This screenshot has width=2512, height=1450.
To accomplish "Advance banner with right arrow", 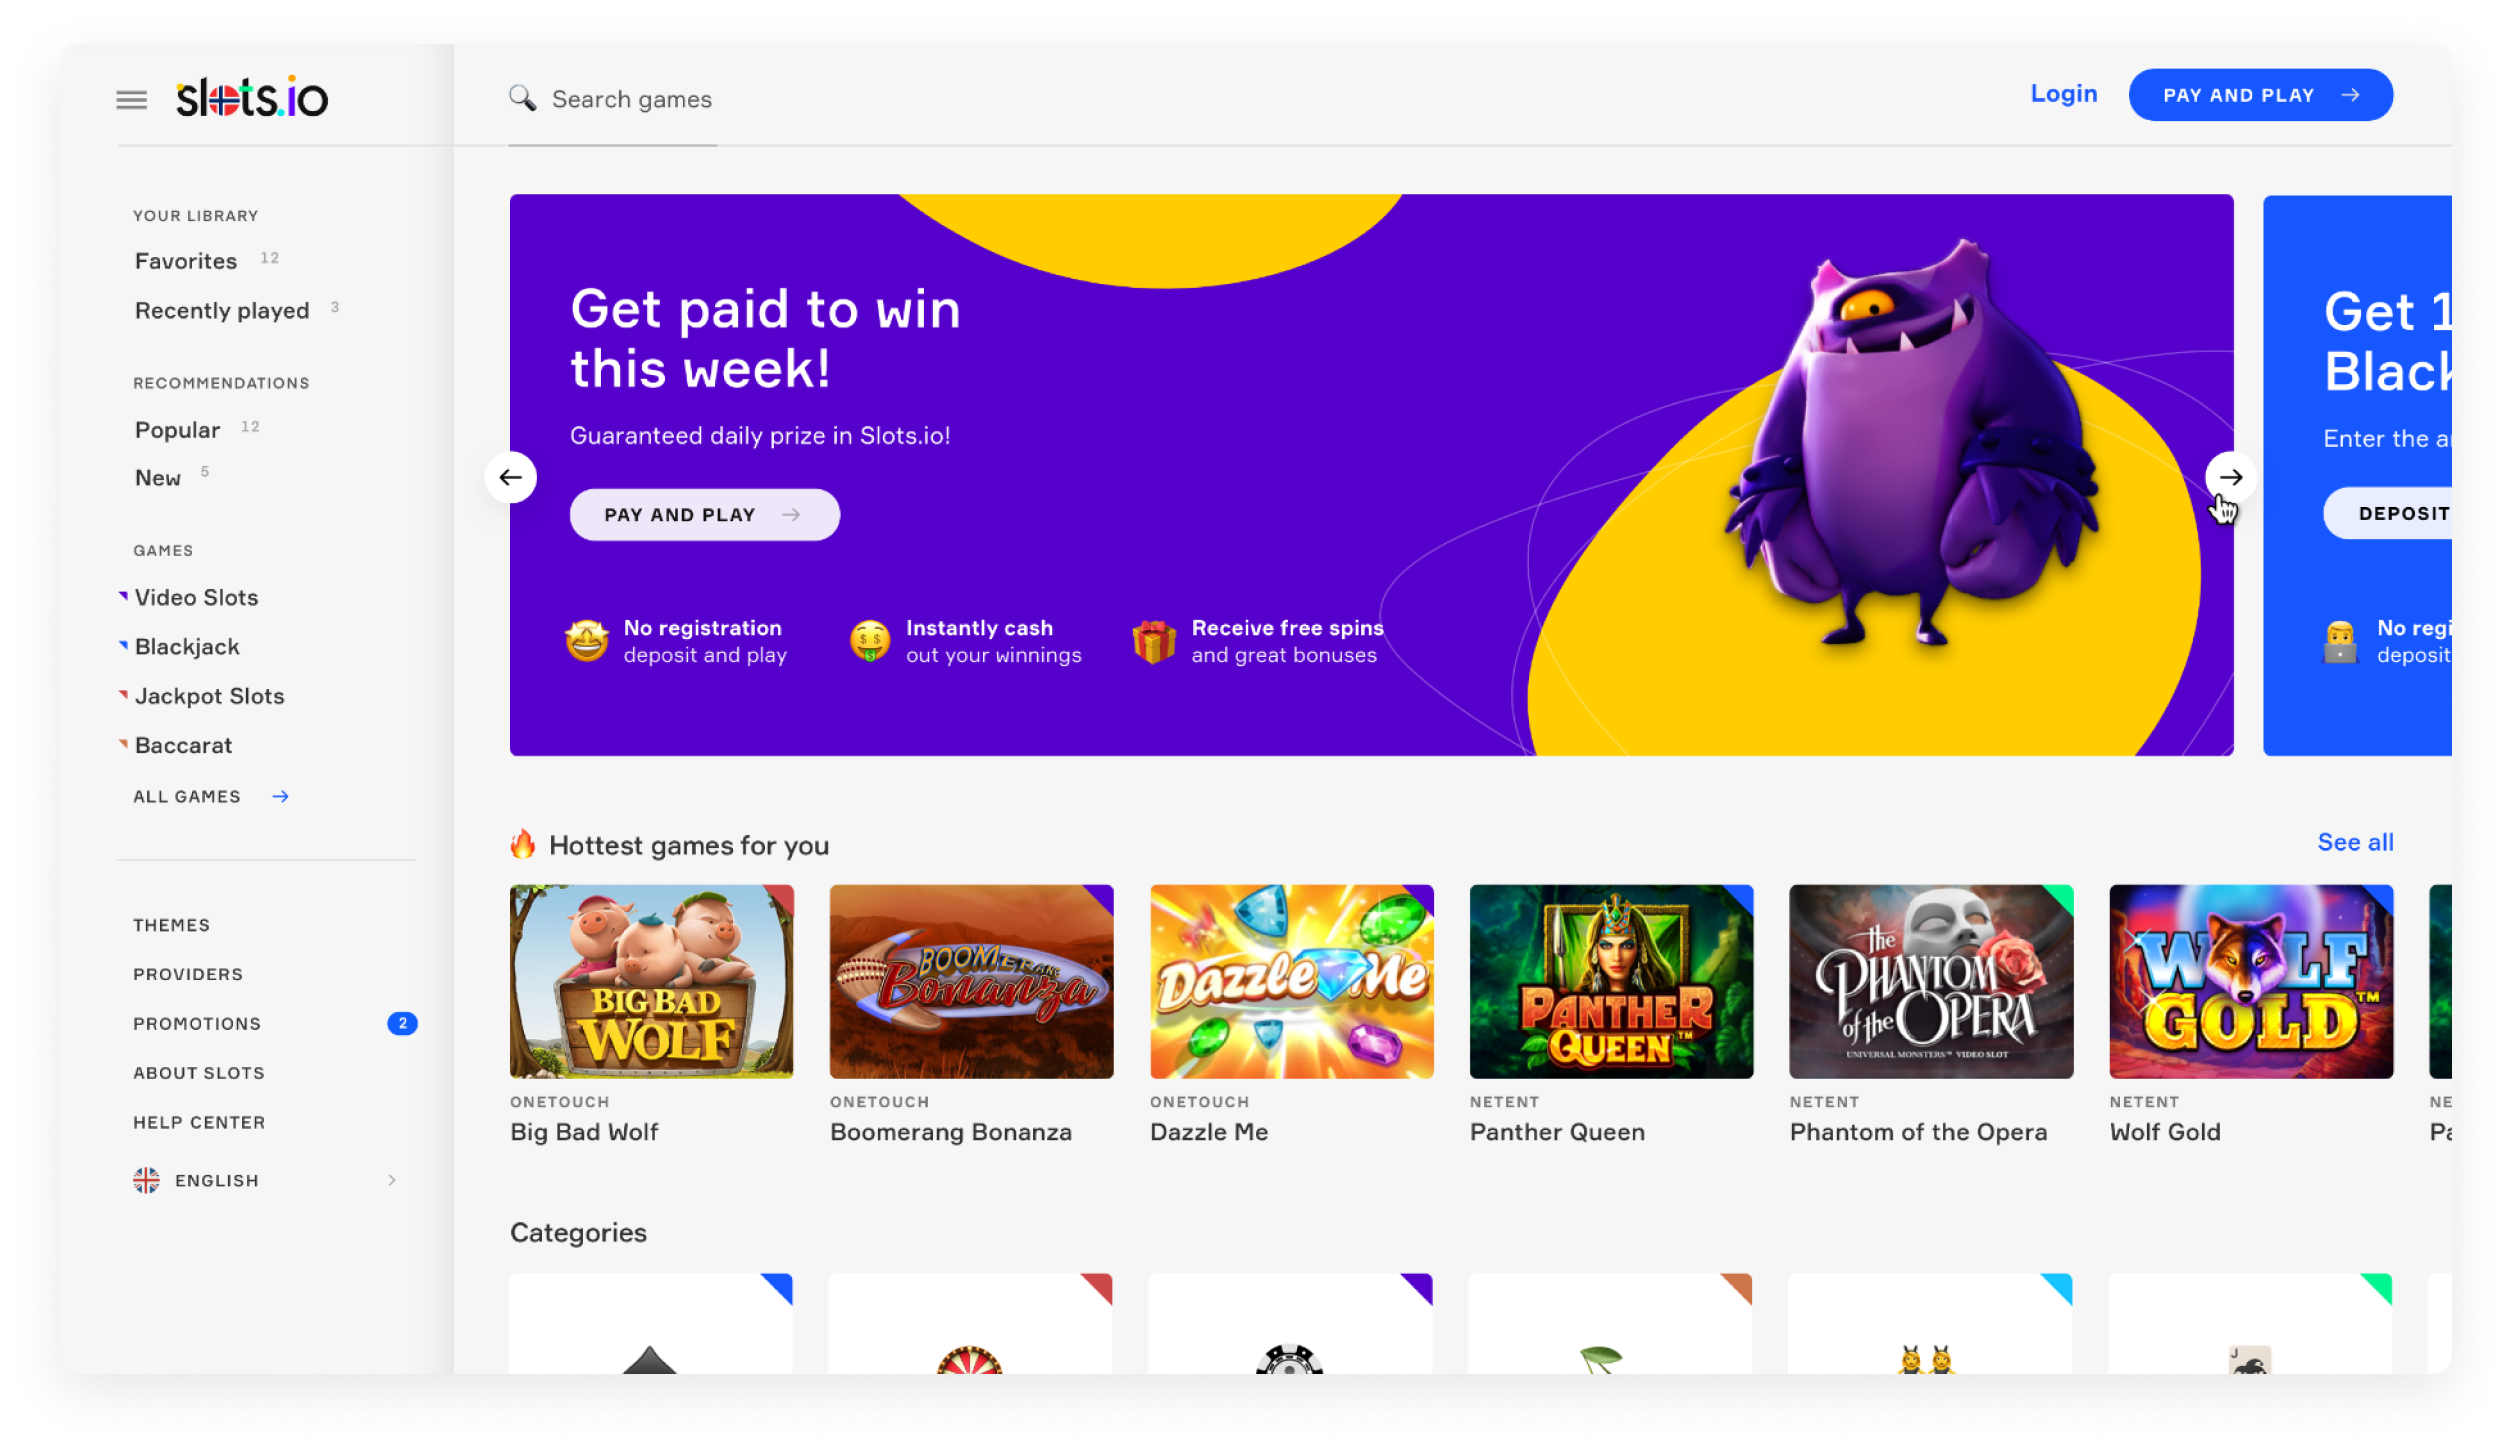I will 2230,478.
